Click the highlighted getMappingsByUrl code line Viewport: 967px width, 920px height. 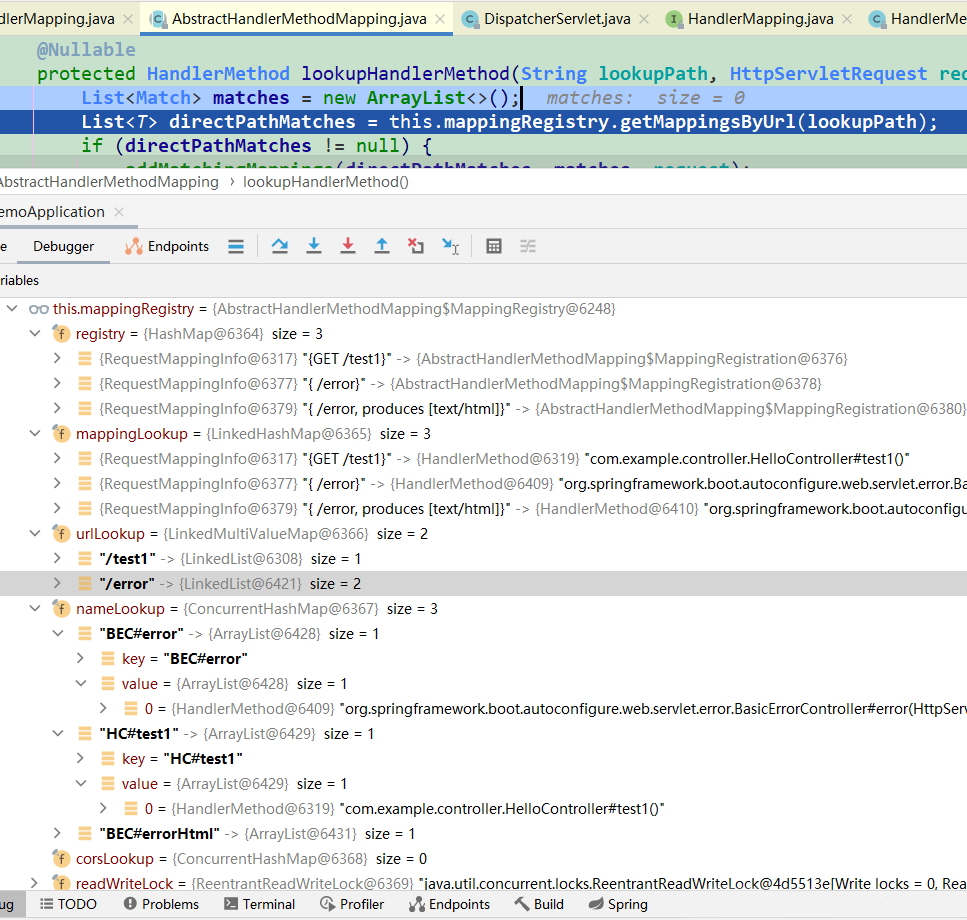[x=484, y=121]
